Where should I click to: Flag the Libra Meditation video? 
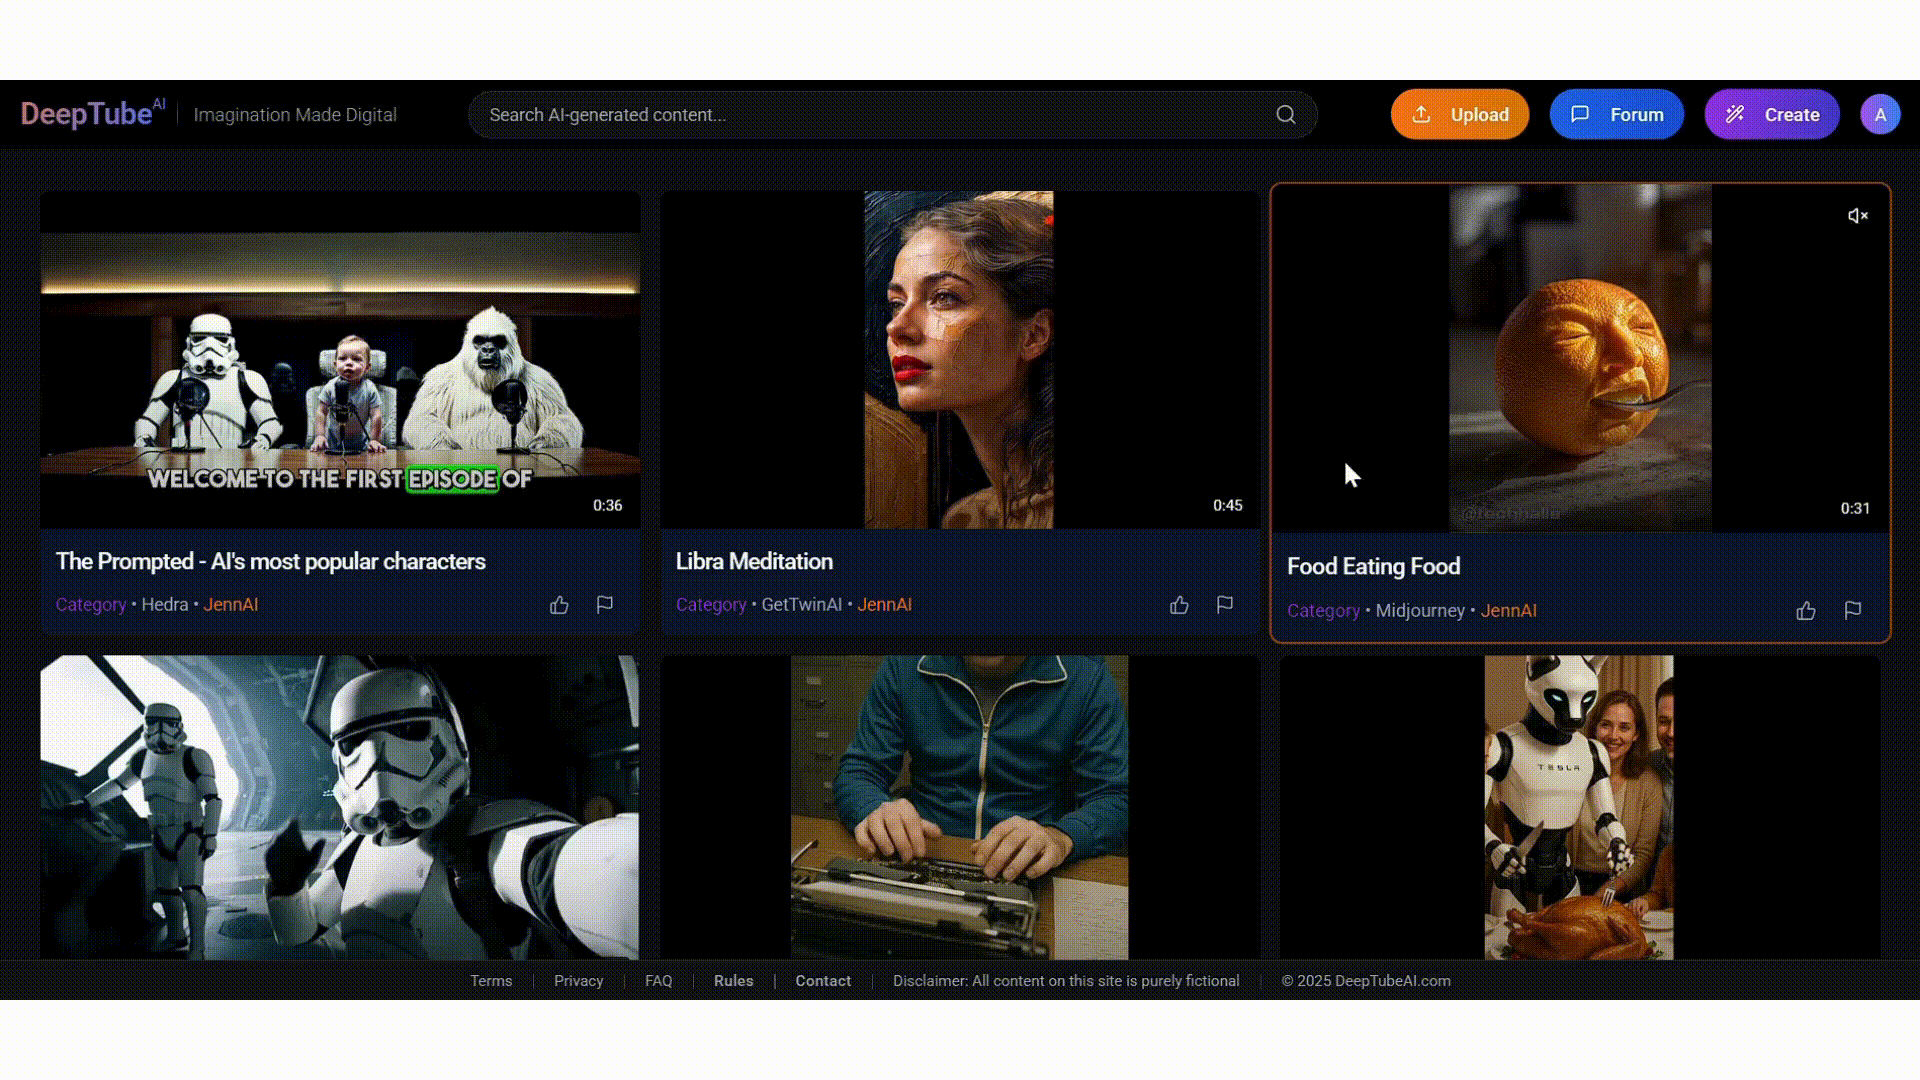1225,605
